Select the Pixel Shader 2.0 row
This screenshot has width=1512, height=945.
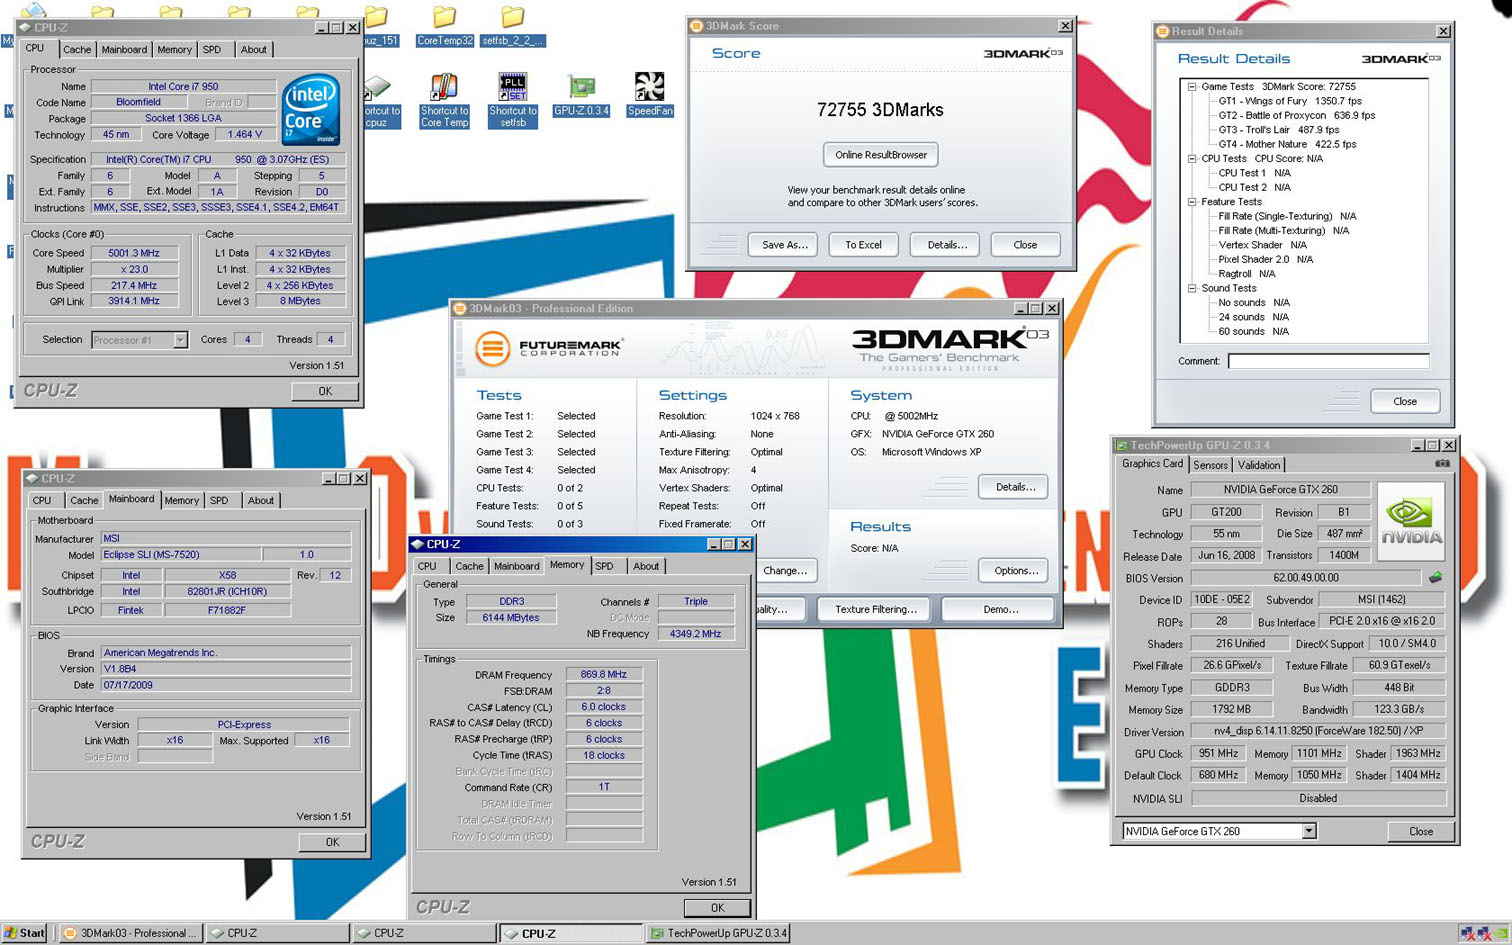click(1265, 260)
